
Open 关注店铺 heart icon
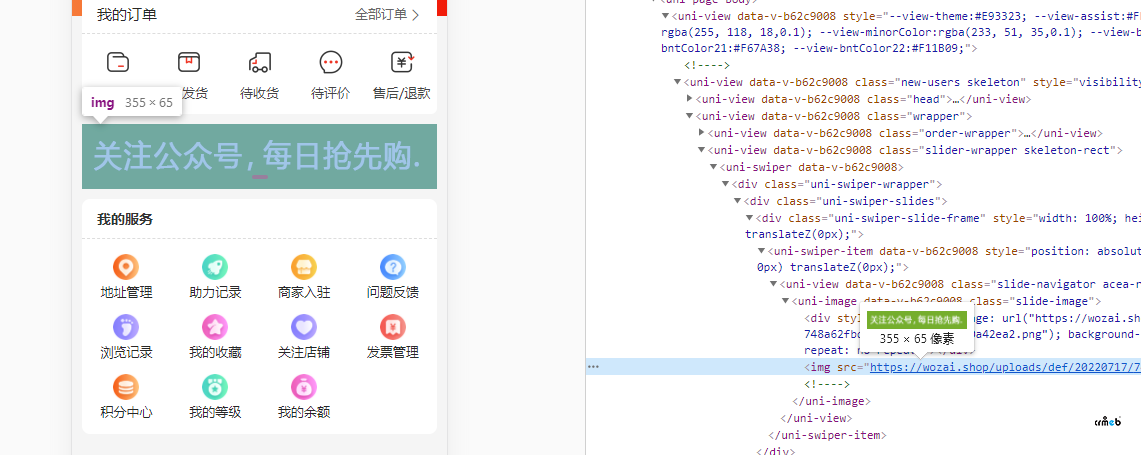(x=303, y=327)
